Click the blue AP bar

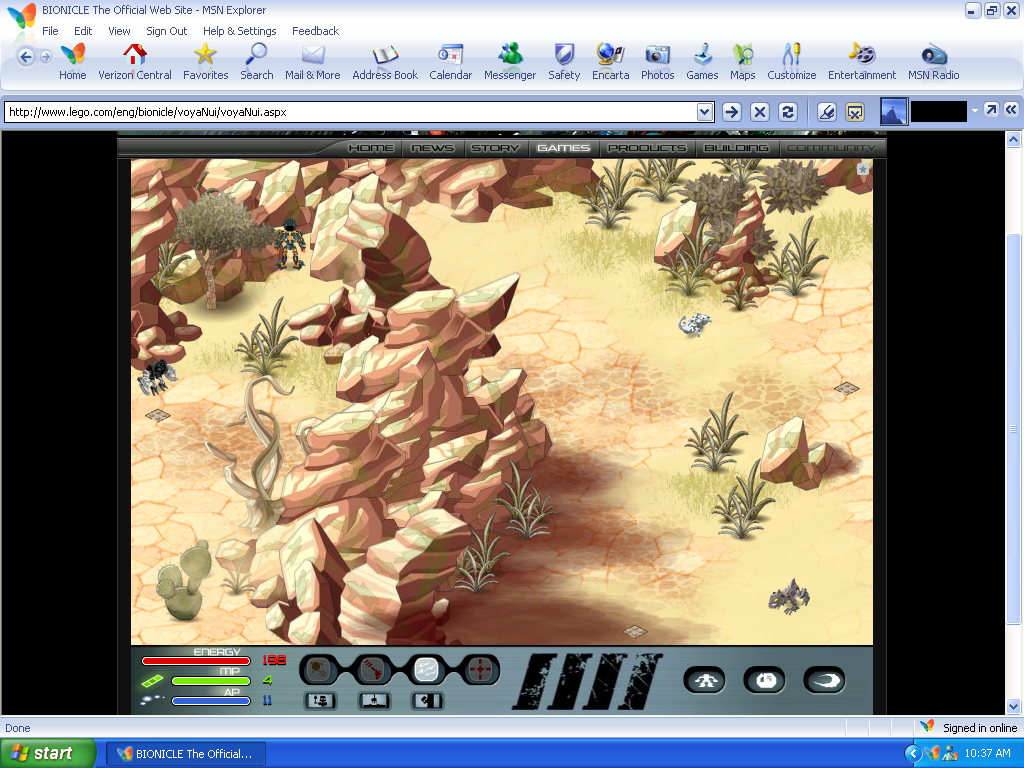point(211,701)
